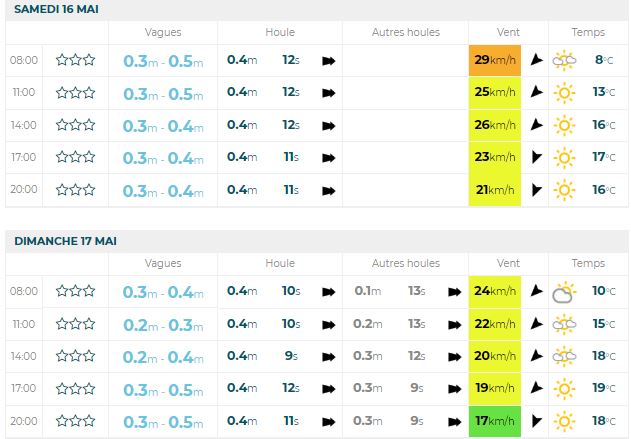Image resolution: width=631 pixels, height=439 pixels.
Task: Click star rating for Saturday 08:00
Action: 76,60
